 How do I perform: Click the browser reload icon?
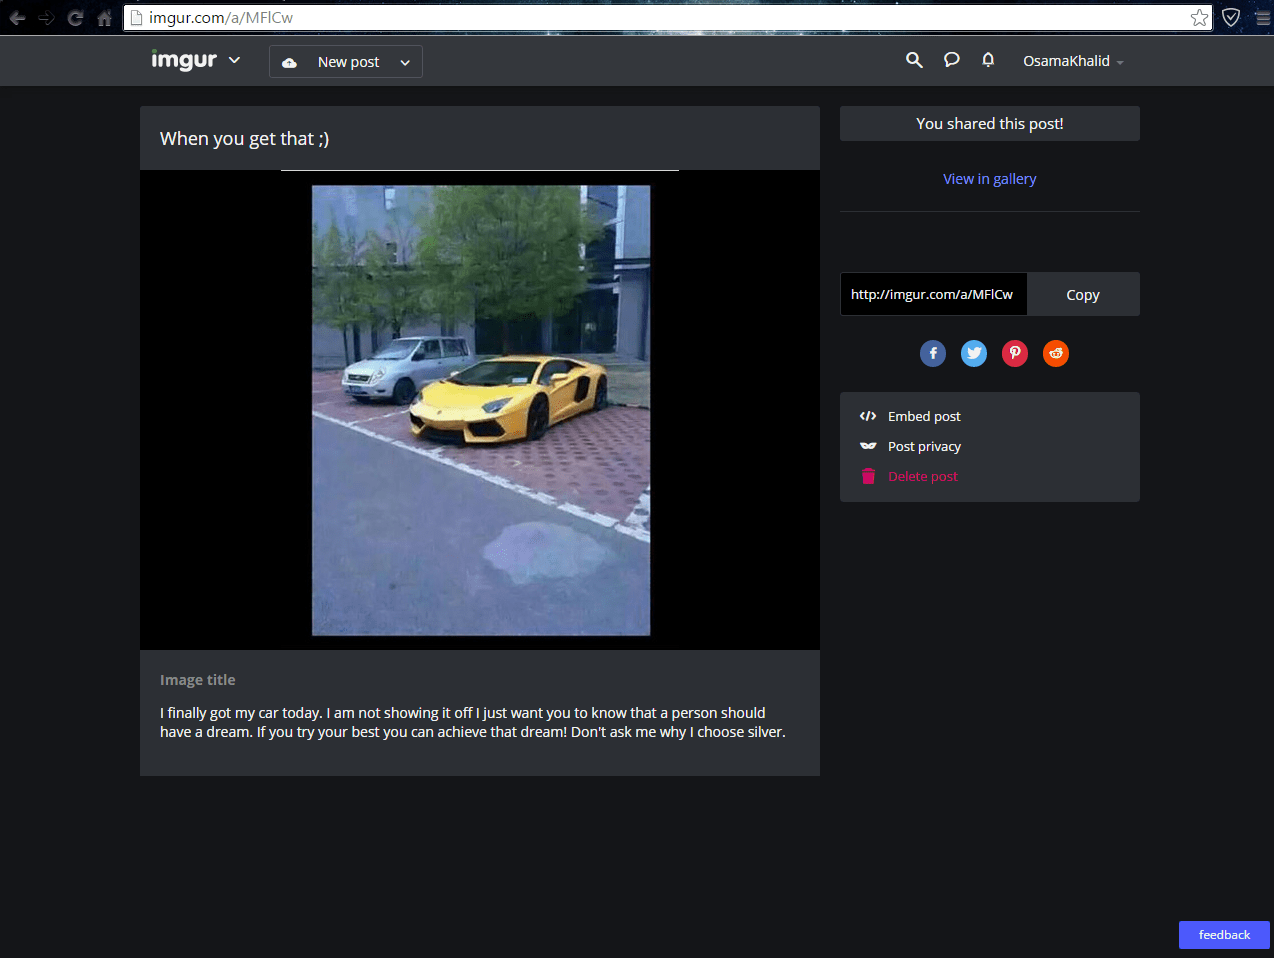75,18
